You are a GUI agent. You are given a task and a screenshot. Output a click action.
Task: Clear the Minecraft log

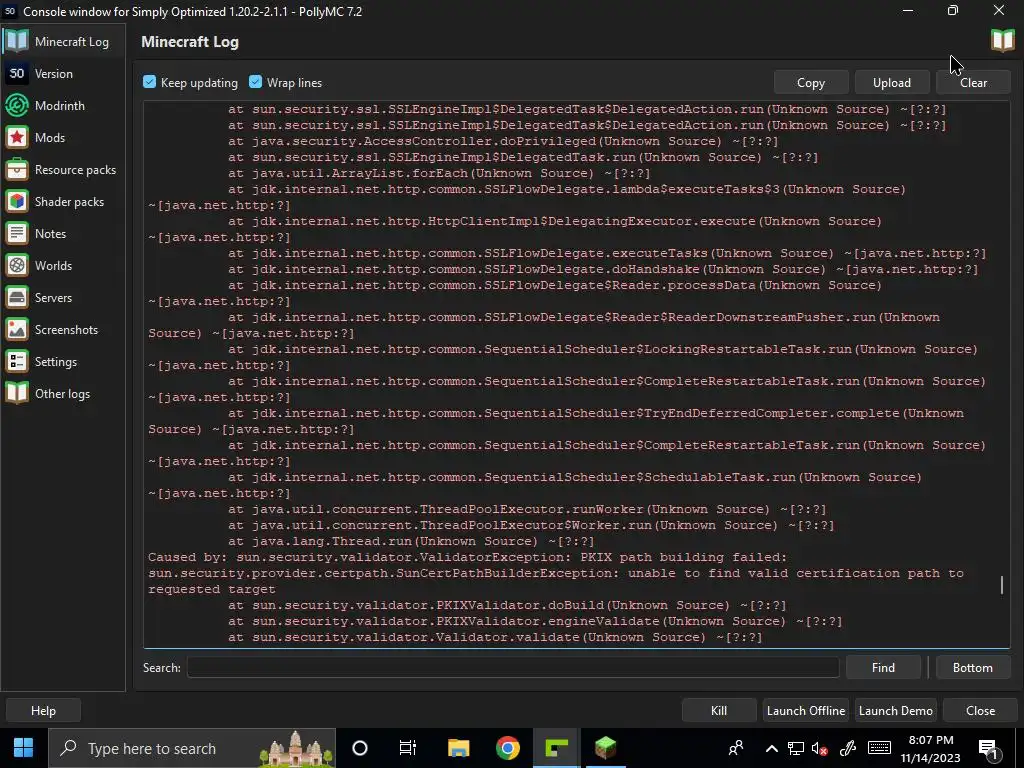coord(973,83)
